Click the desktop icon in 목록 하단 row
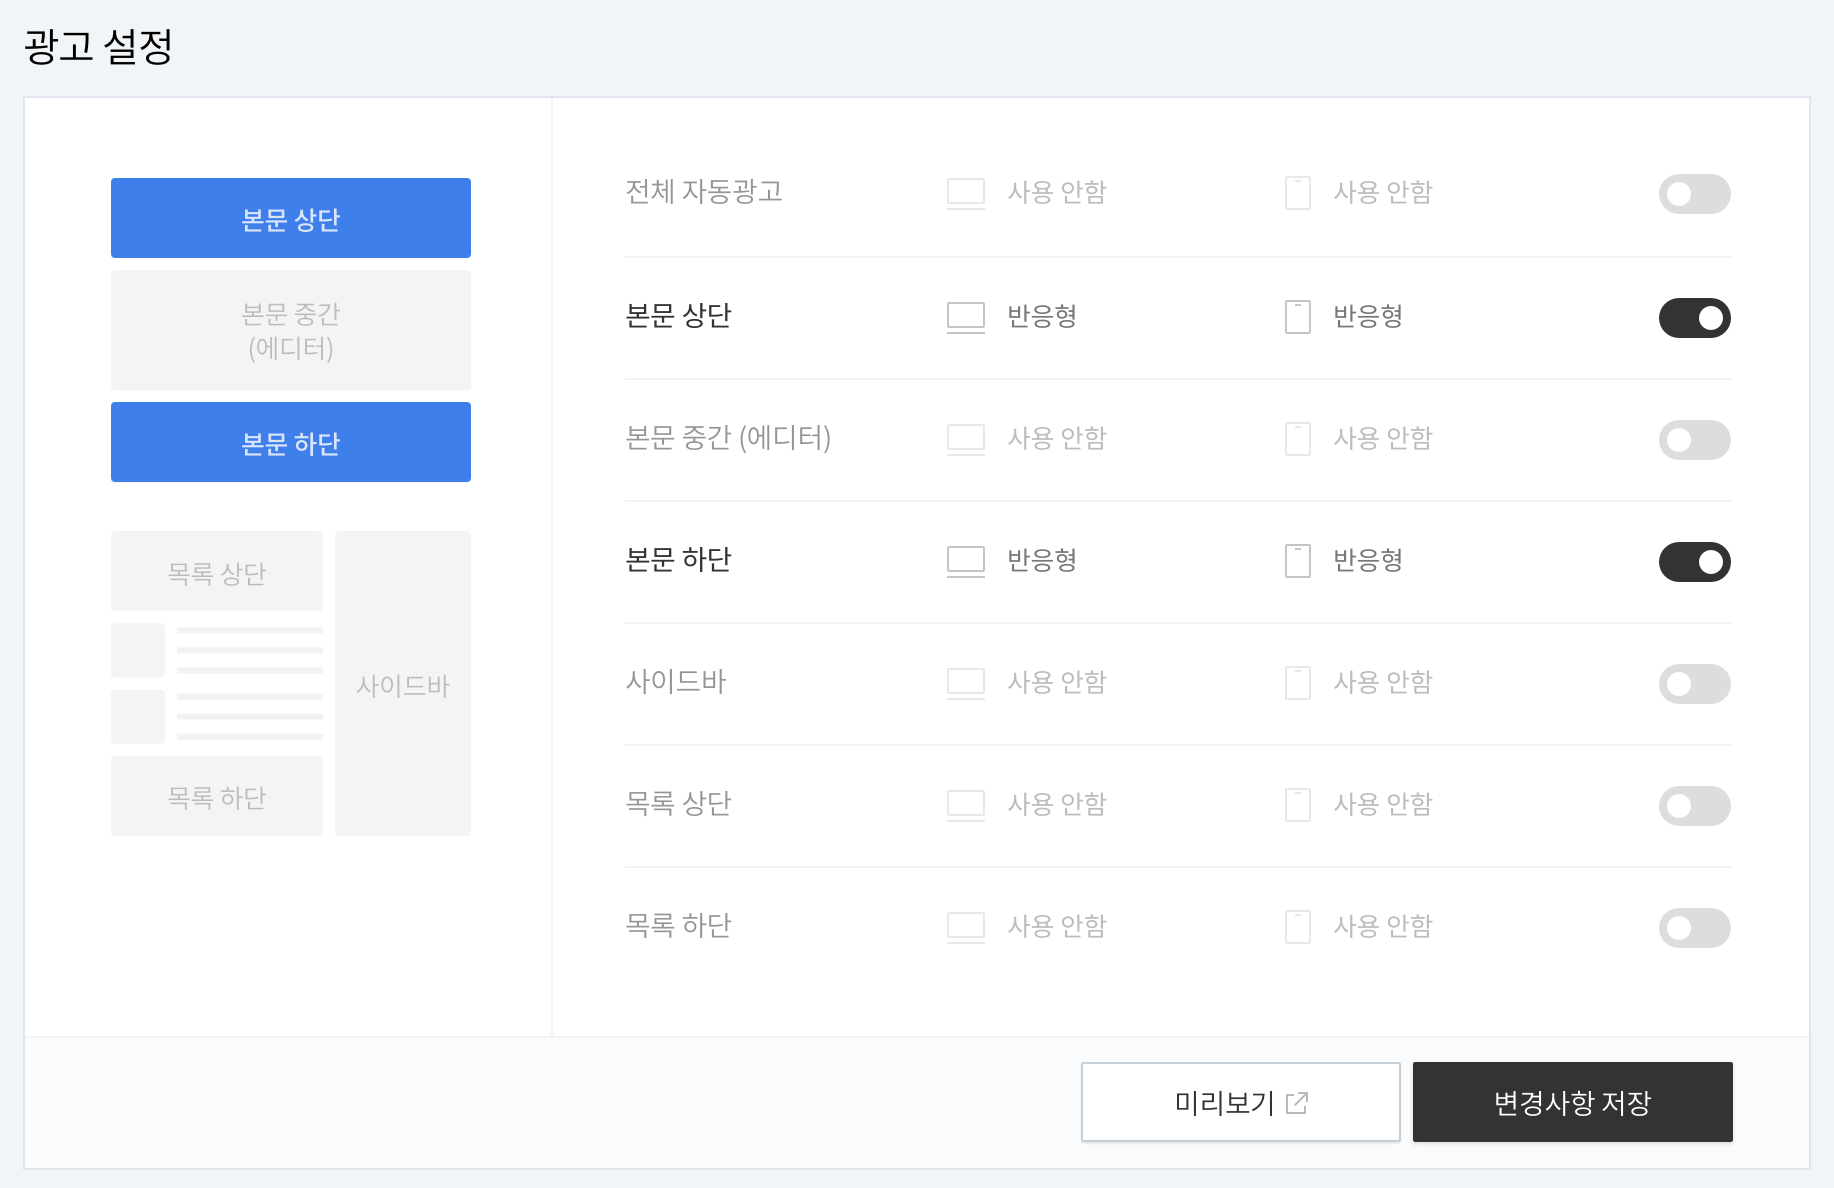The image size is (1834, 1188). 965,926
